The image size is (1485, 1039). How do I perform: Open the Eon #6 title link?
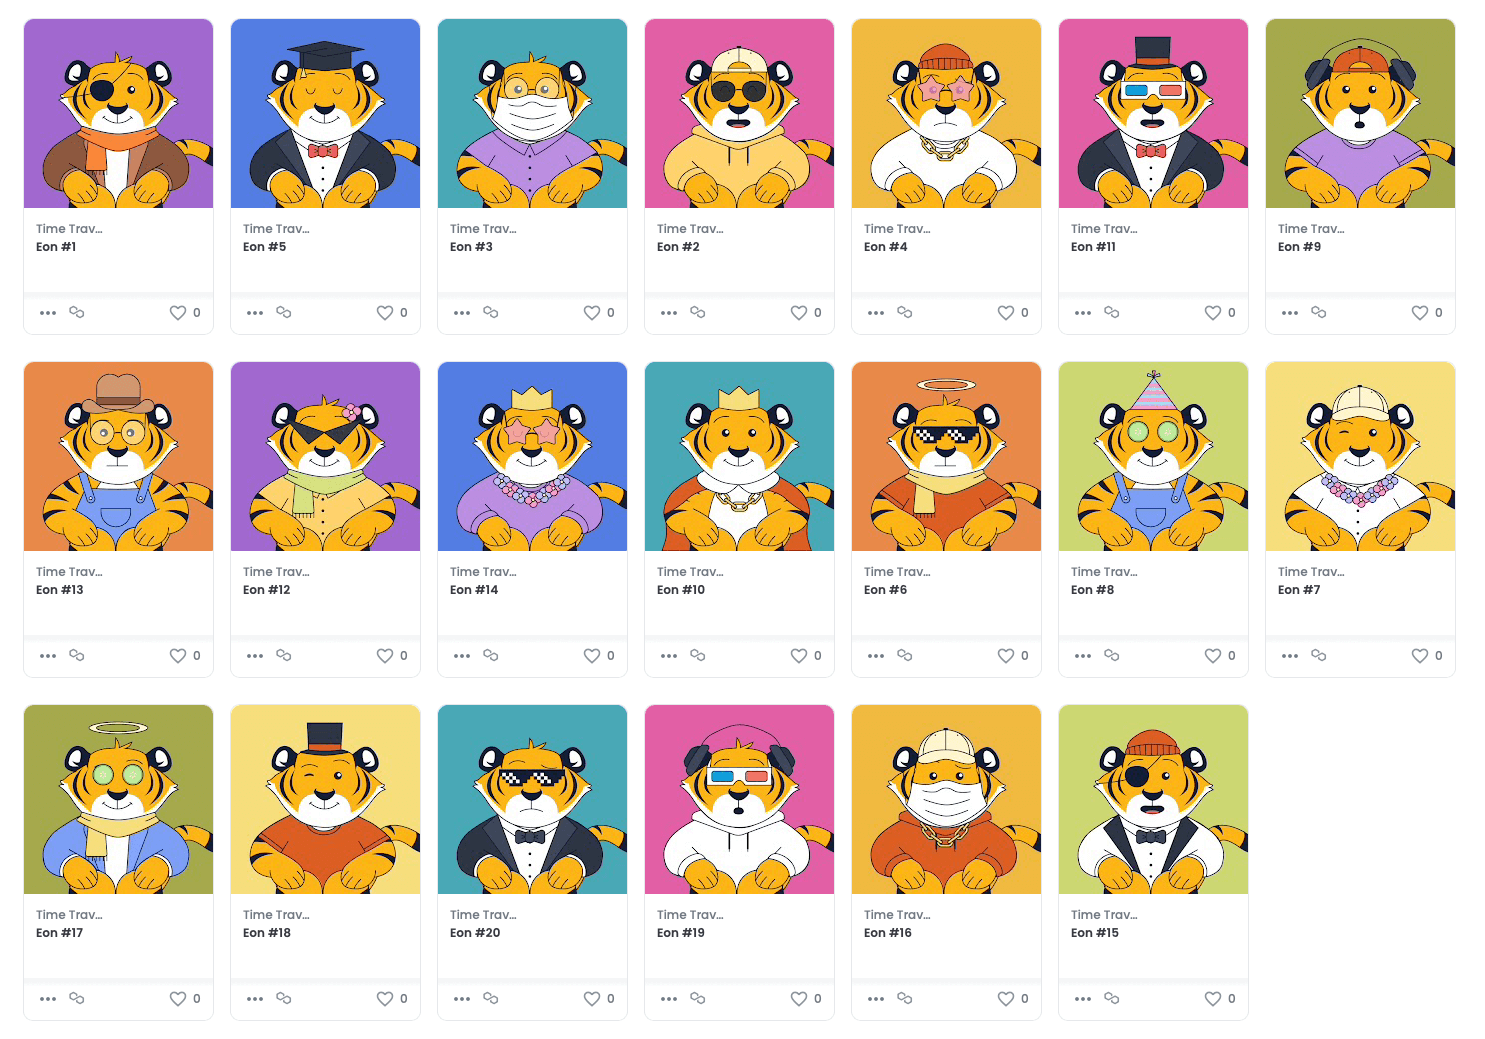pos(886,590)
